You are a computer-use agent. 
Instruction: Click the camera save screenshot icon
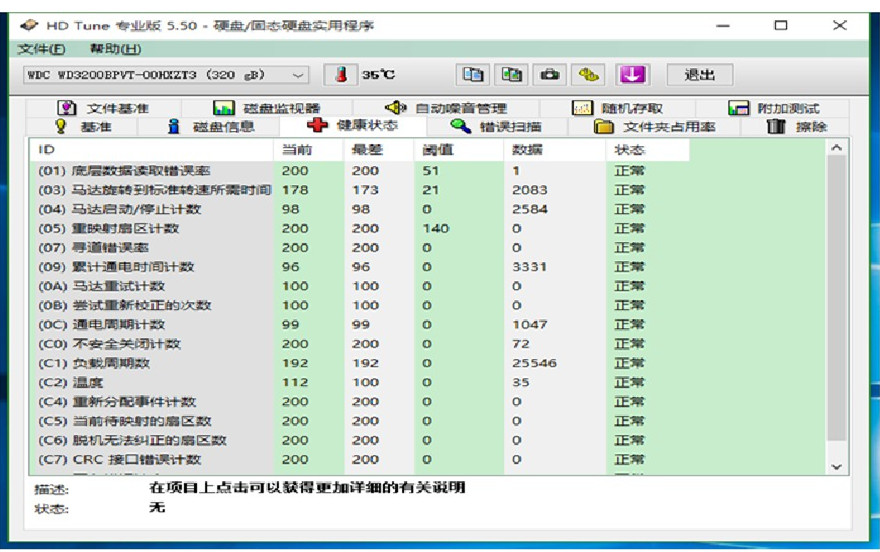point(550,75)
